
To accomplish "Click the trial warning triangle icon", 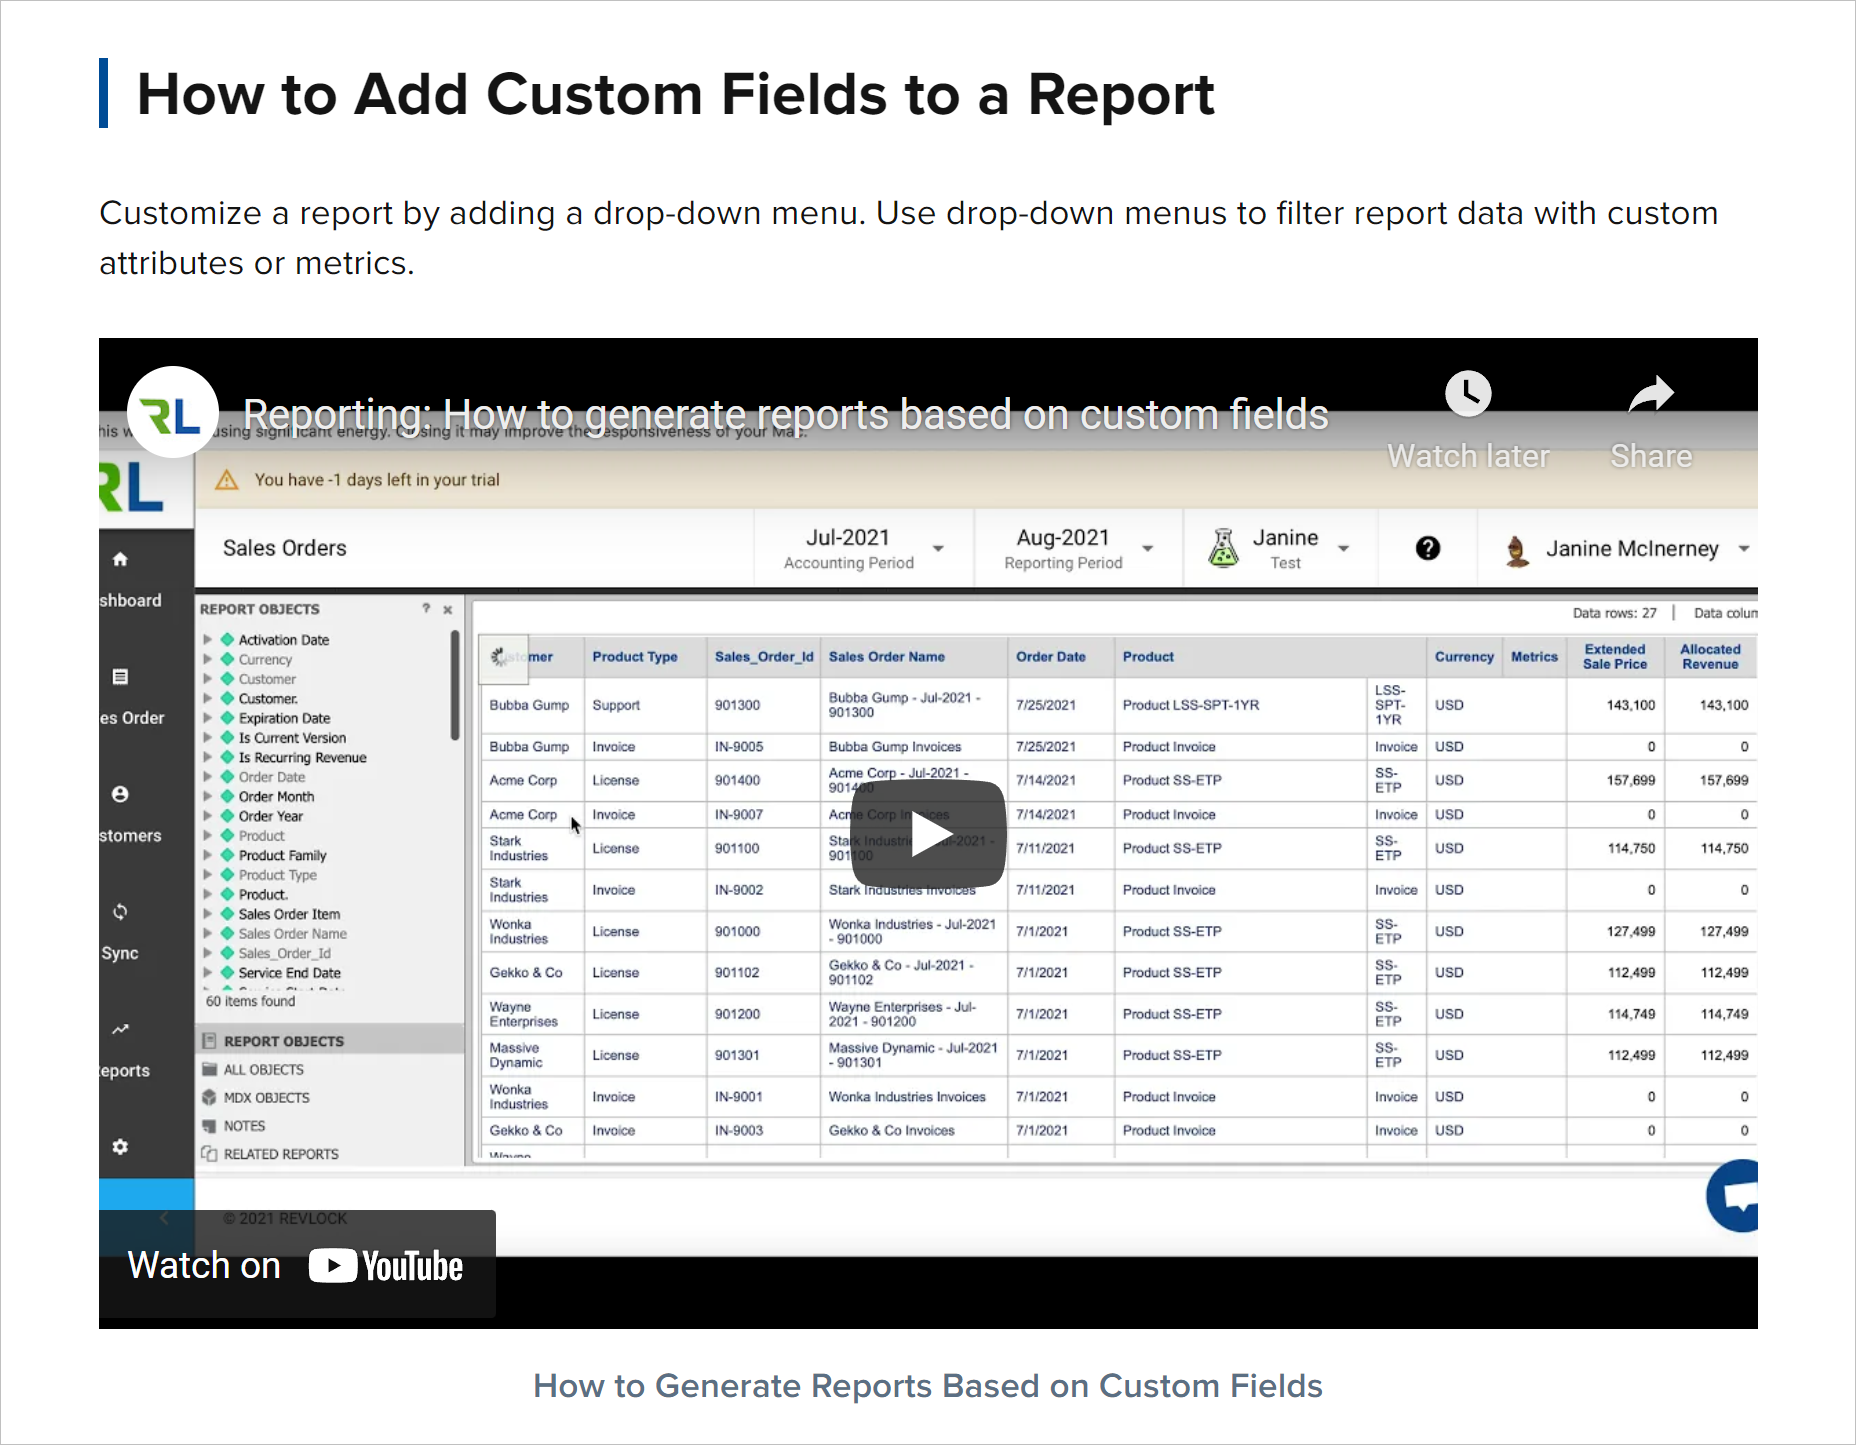I will (227, 480).
